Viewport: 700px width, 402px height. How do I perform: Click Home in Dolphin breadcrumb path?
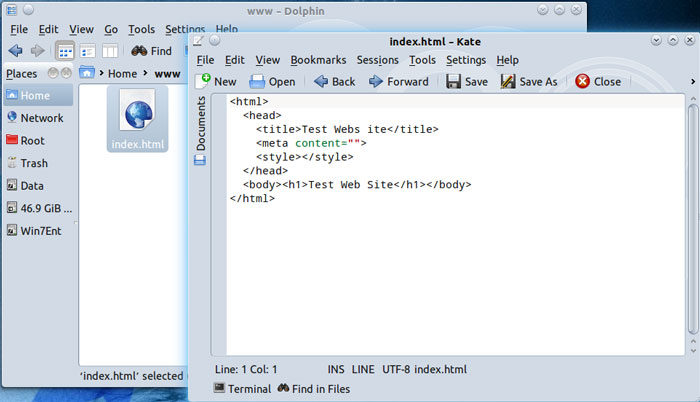(x=122, y=74)
